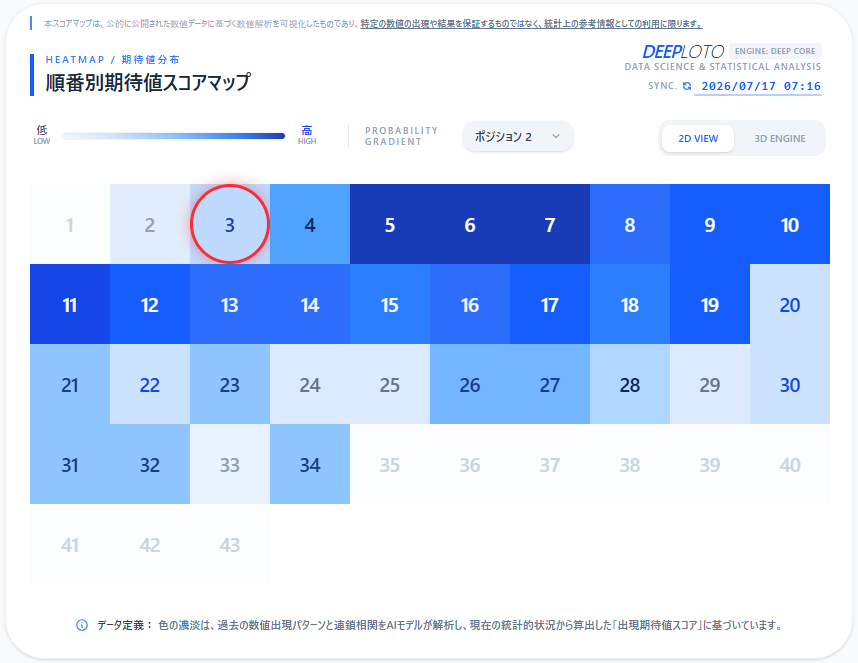Select heatmap cell number 6
This screenshot has height=663, width=858.
point(470,224)
